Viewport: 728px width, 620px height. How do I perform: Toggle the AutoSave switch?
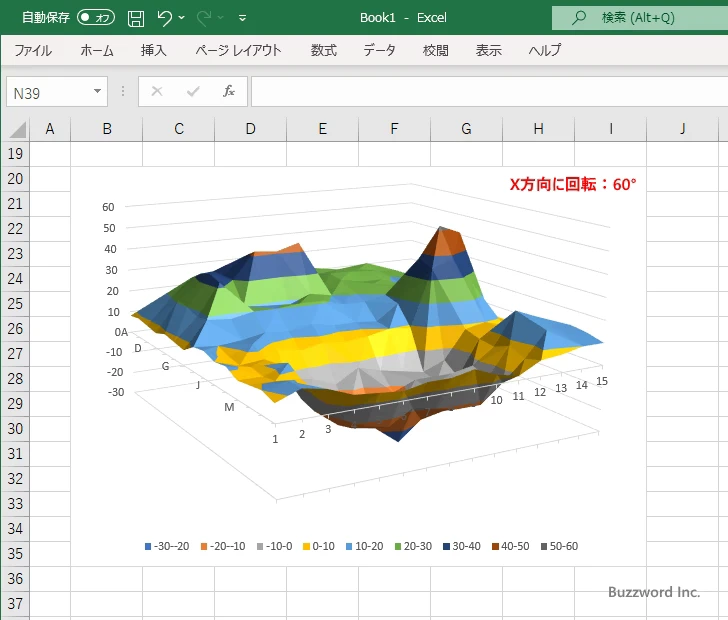(96, 18)
